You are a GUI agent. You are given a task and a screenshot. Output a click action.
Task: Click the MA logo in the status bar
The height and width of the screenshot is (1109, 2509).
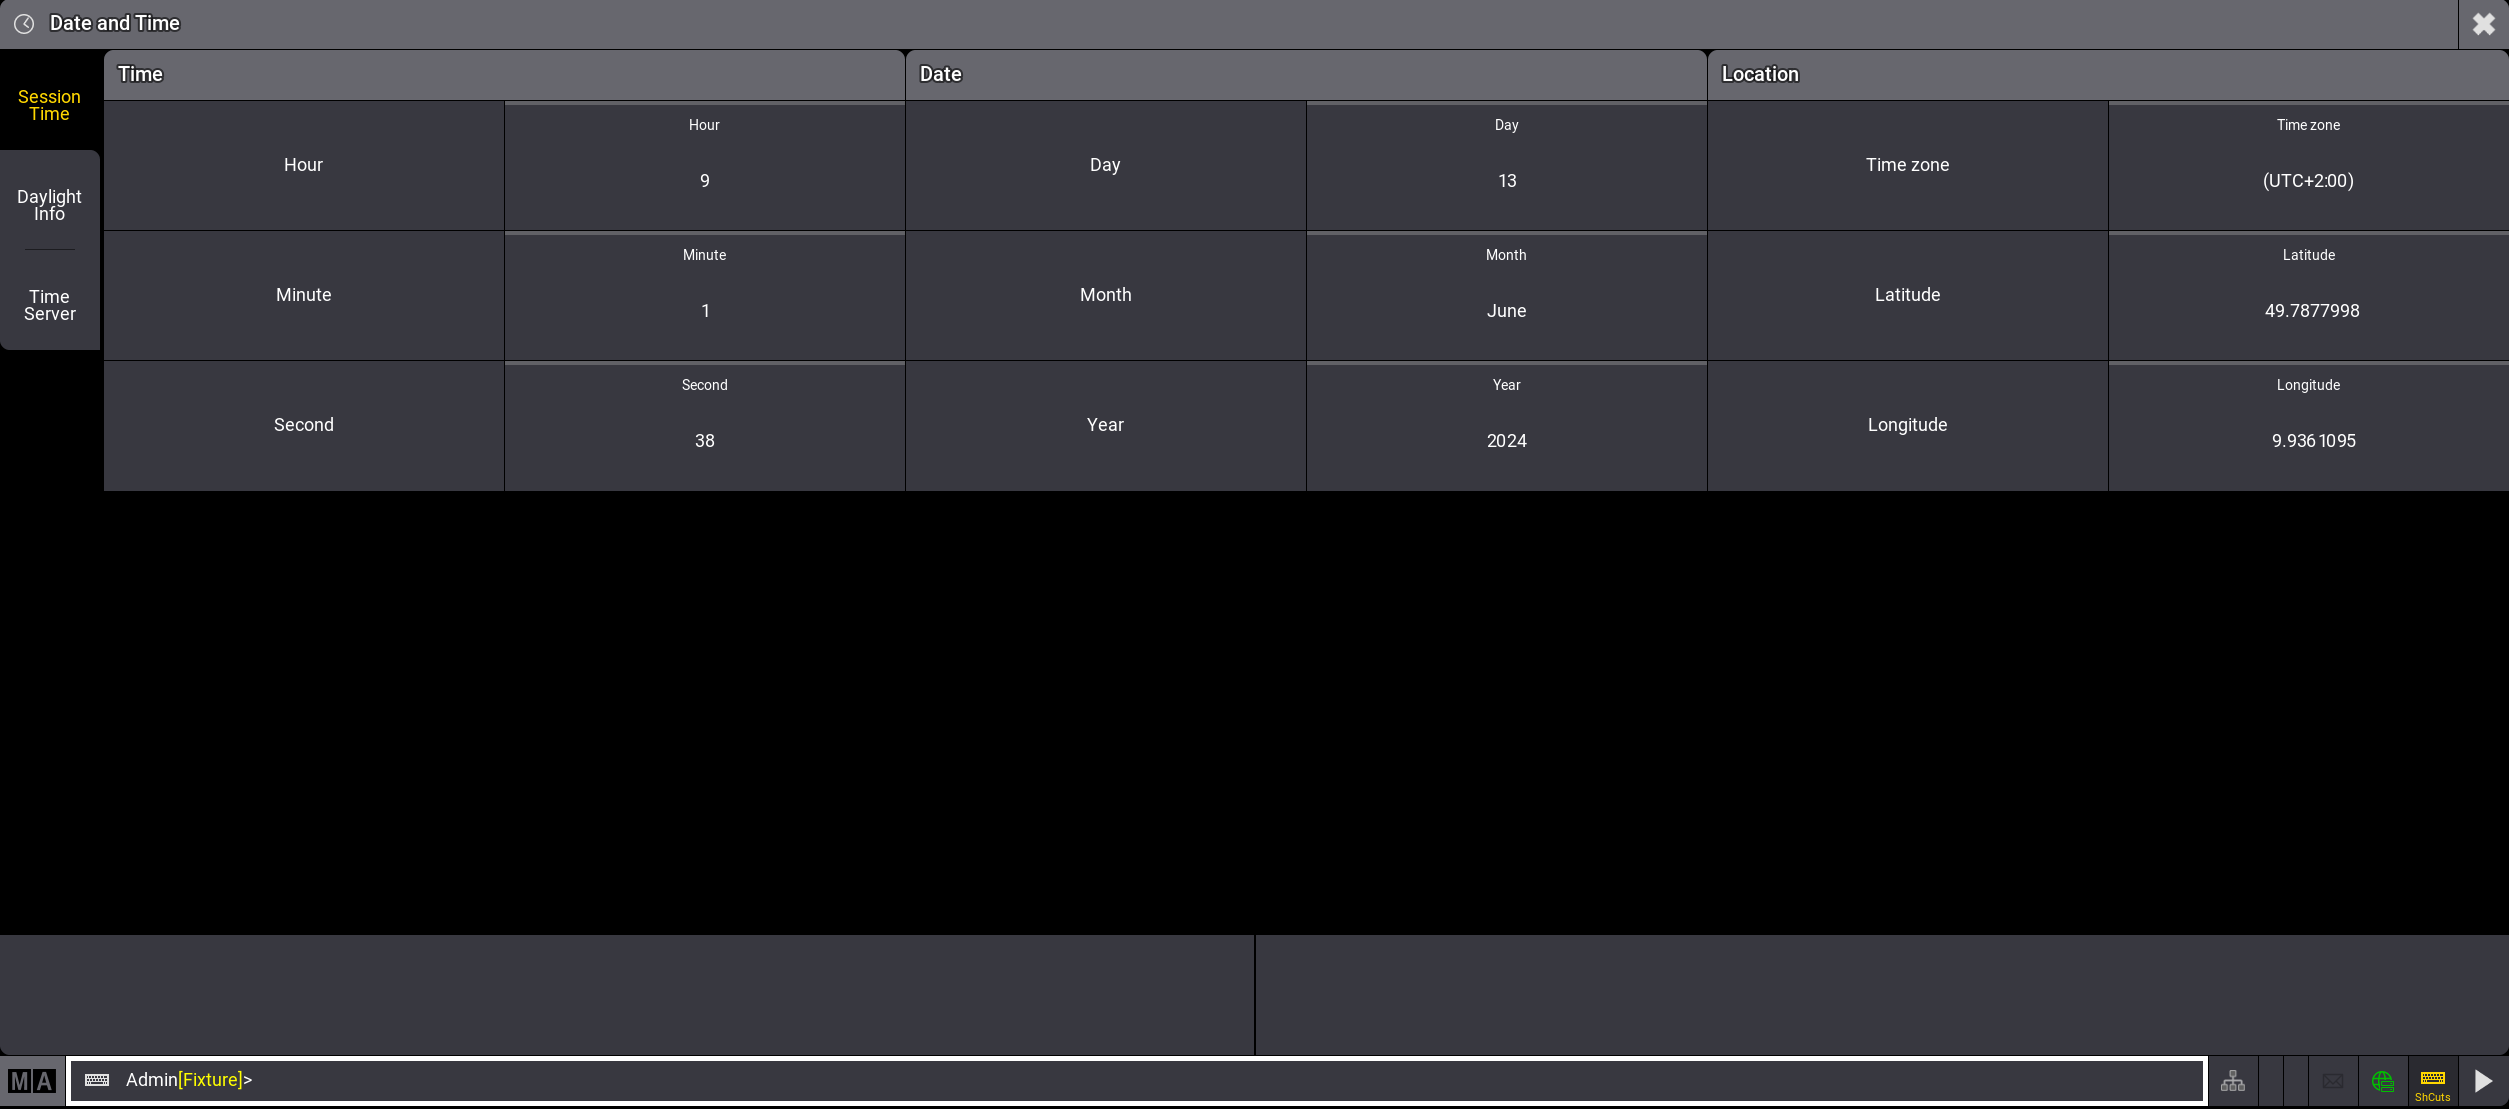click(x=30, y=1080)
